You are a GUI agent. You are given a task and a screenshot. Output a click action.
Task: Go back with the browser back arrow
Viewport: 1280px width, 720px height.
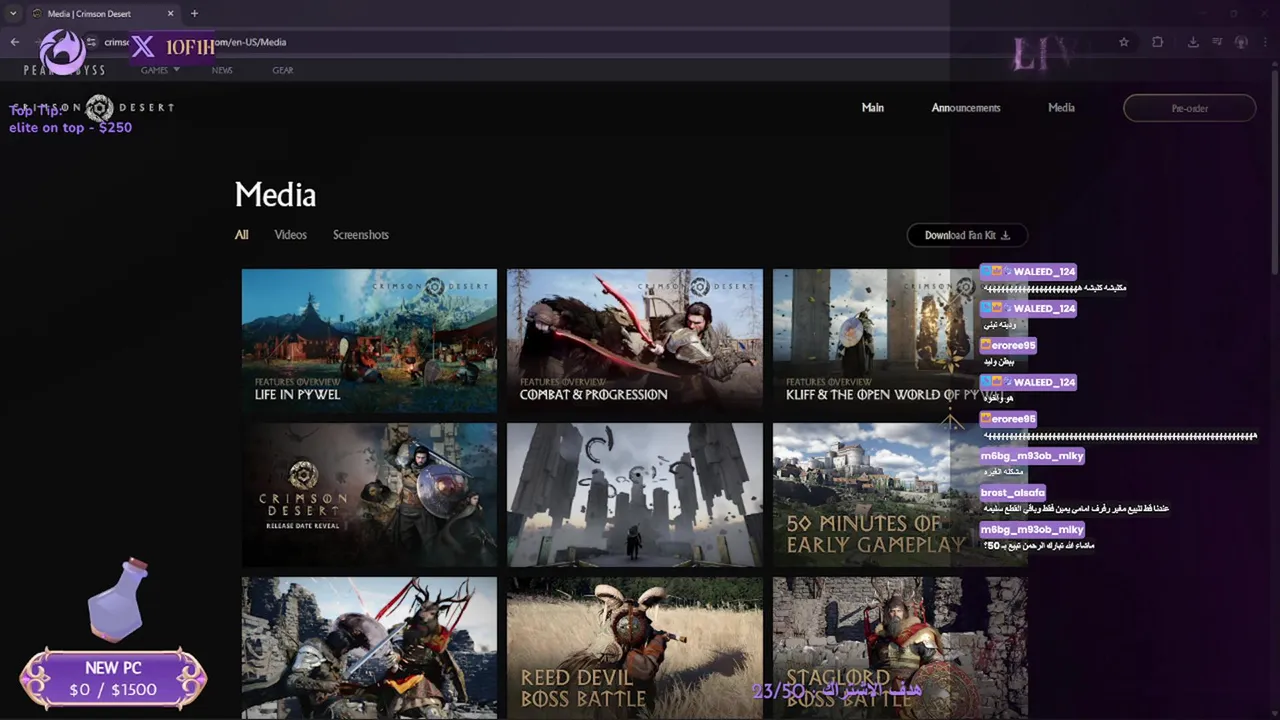[15, 42]
